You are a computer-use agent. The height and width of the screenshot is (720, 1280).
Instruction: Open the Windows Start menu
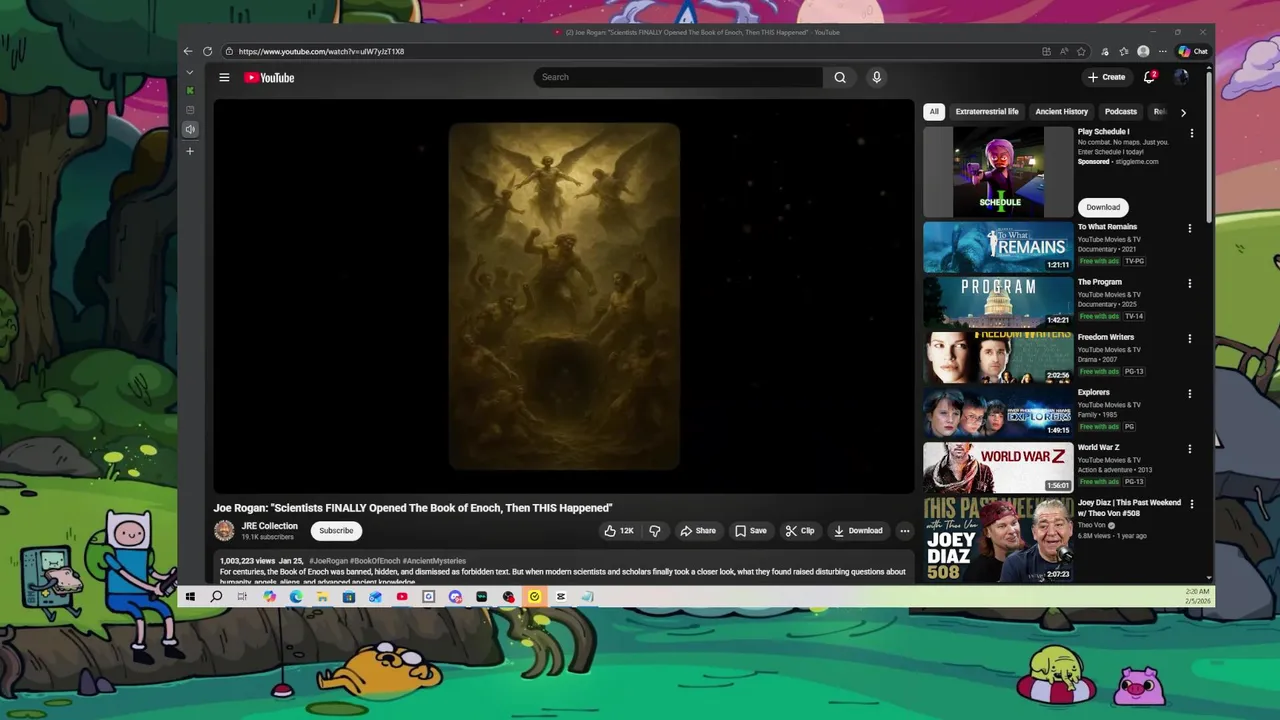(190, 597)
